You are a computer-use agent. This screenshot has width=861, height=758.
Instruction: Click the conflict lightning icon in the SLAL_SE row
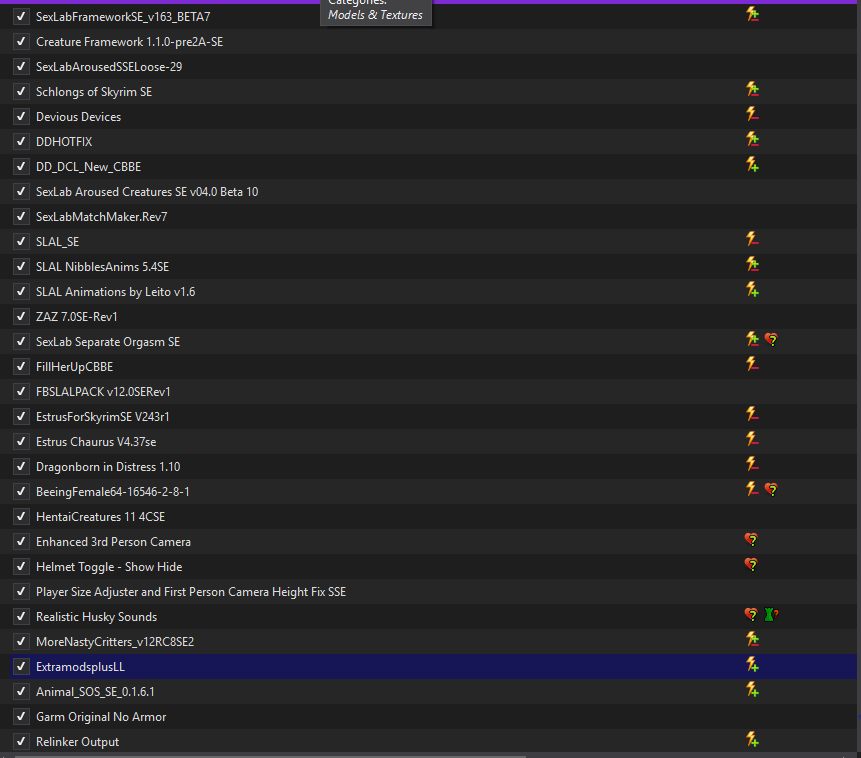[752, 239]
